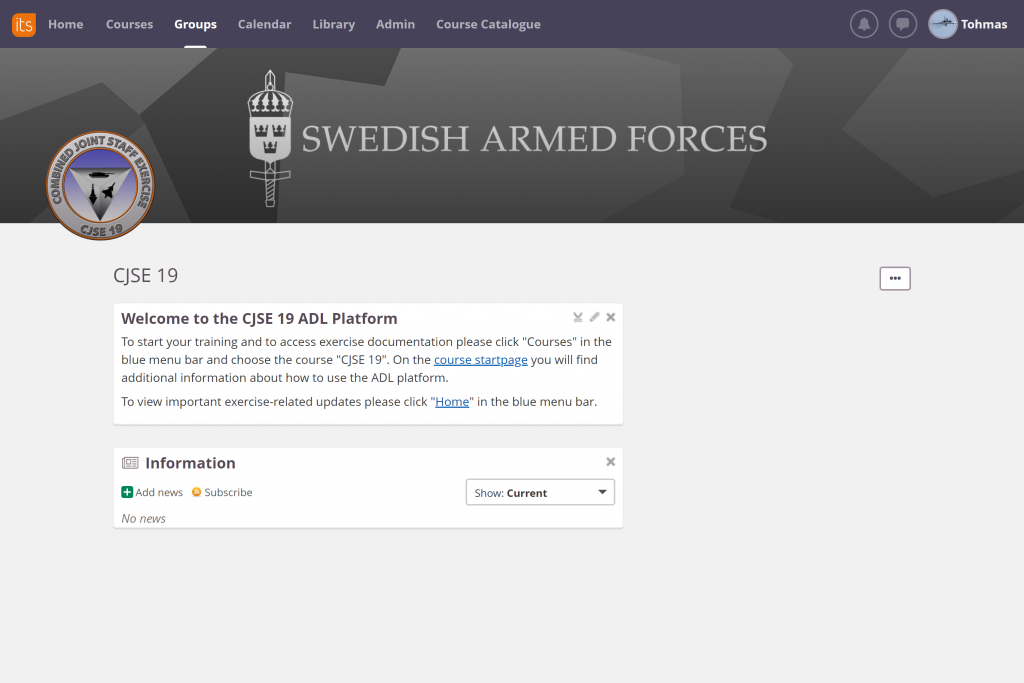Viewport: 1024px width, 683px height.
Task: Open the Library menu item
Action: click(x=334, y=24)
